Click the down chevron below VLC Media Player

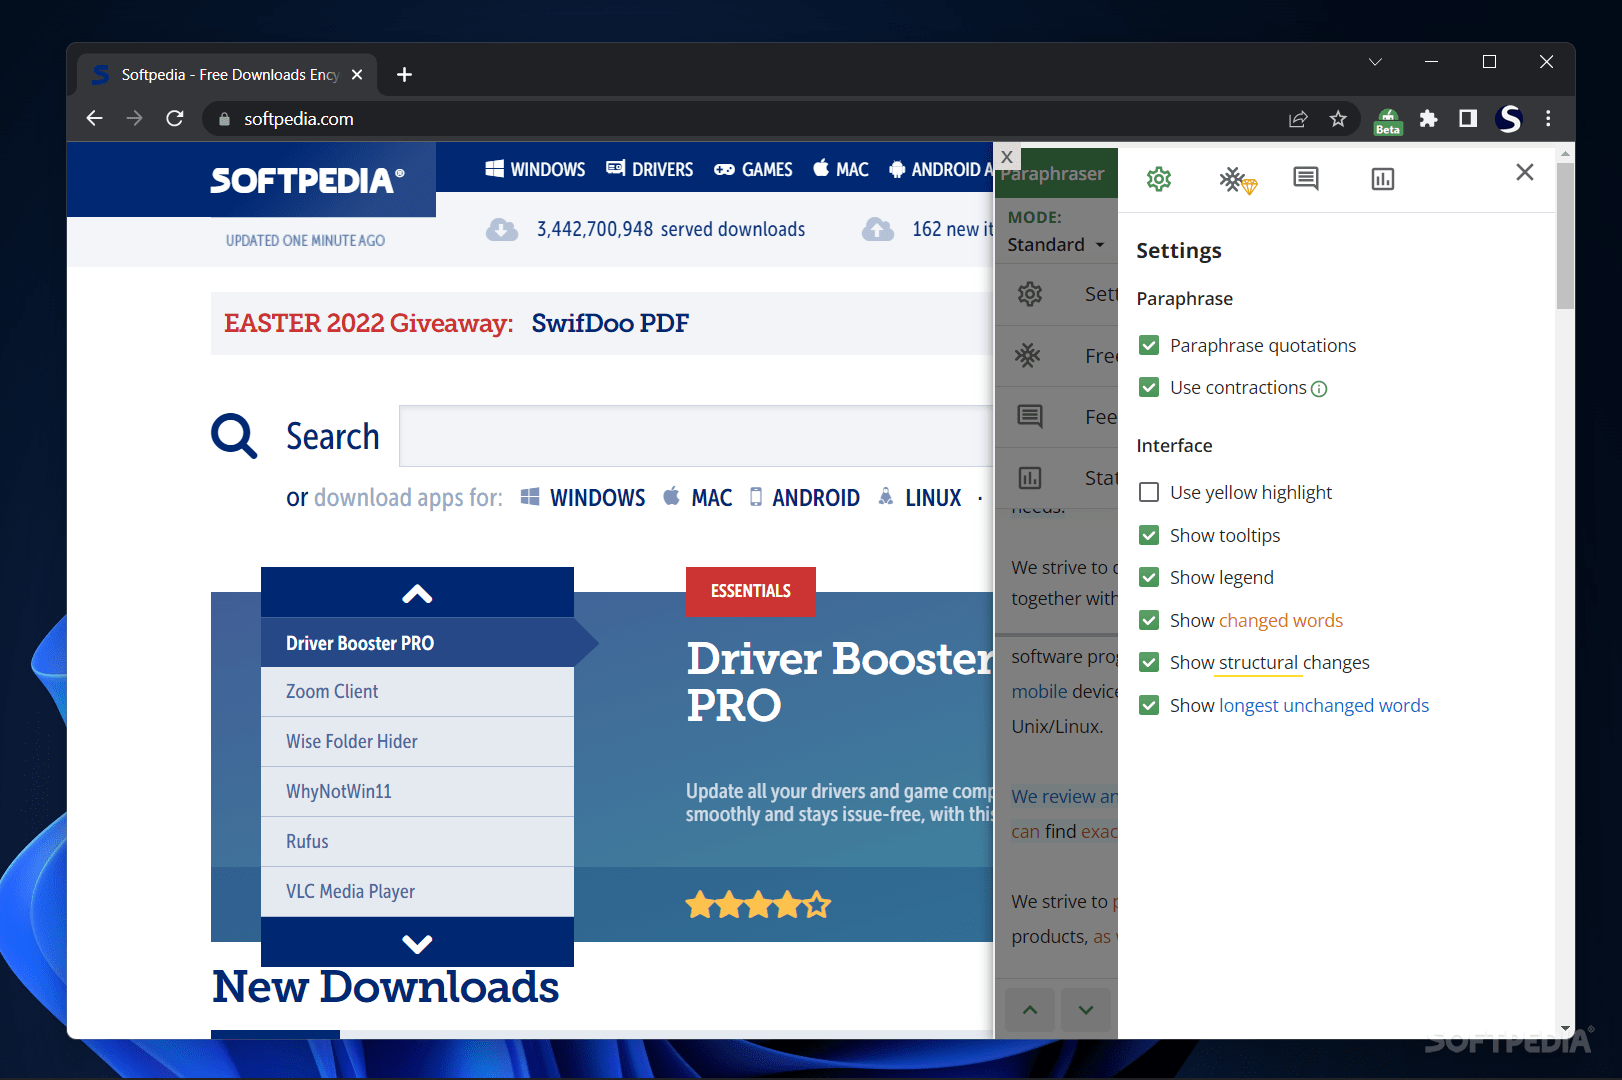click(x=417, y=942)
